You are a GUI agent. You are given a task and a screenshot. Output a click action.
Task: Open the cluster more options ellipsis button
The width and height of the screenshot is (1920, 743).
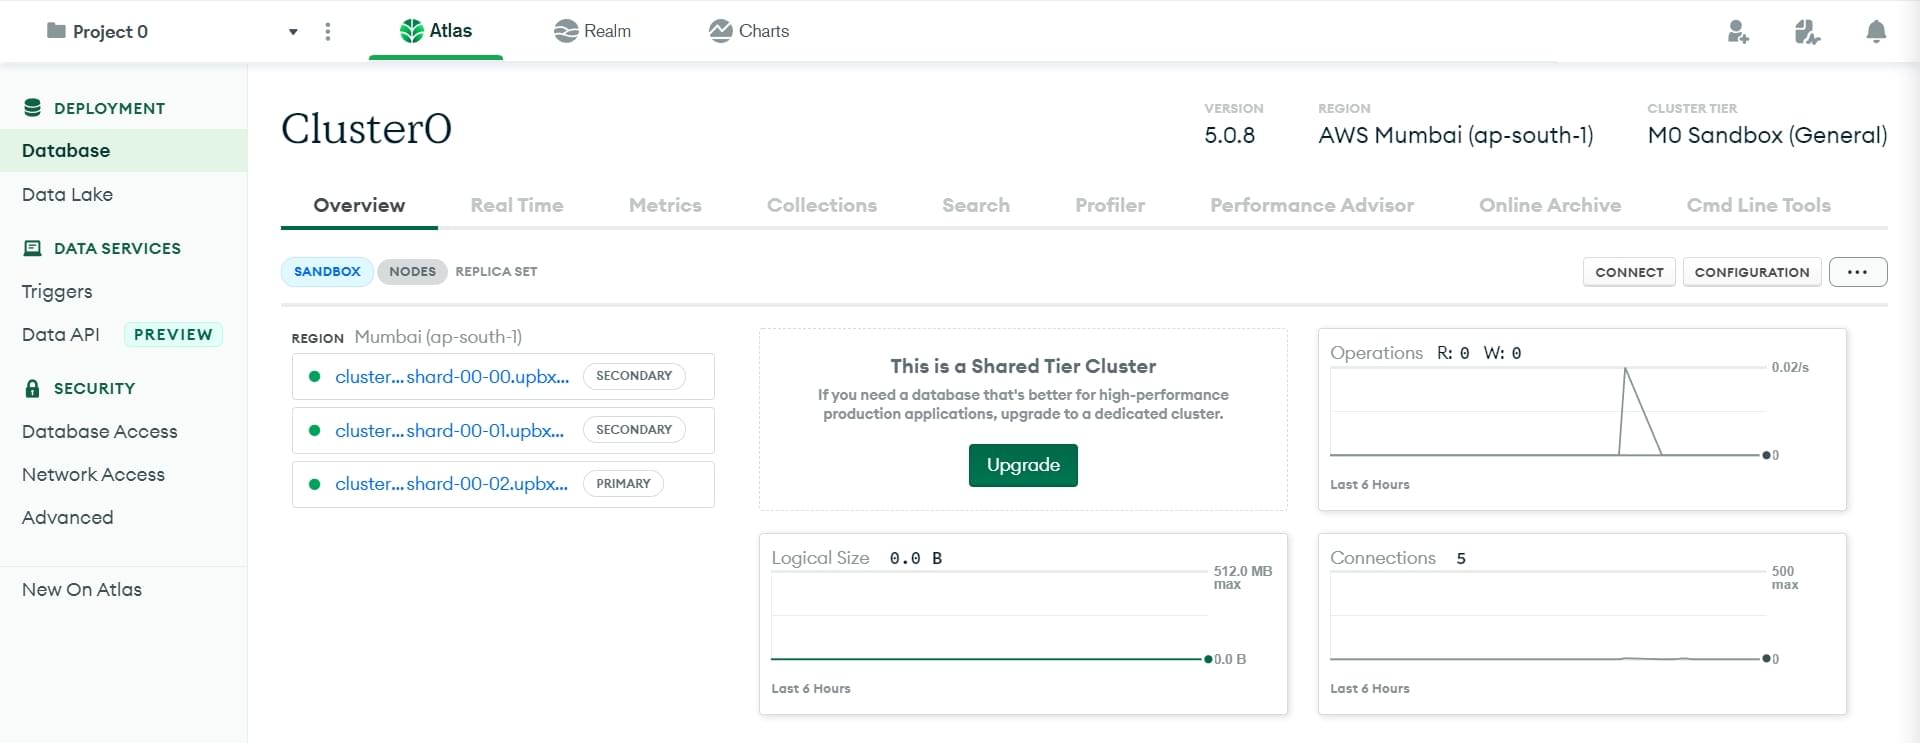pyautogui.click(x=1858, y=272)
